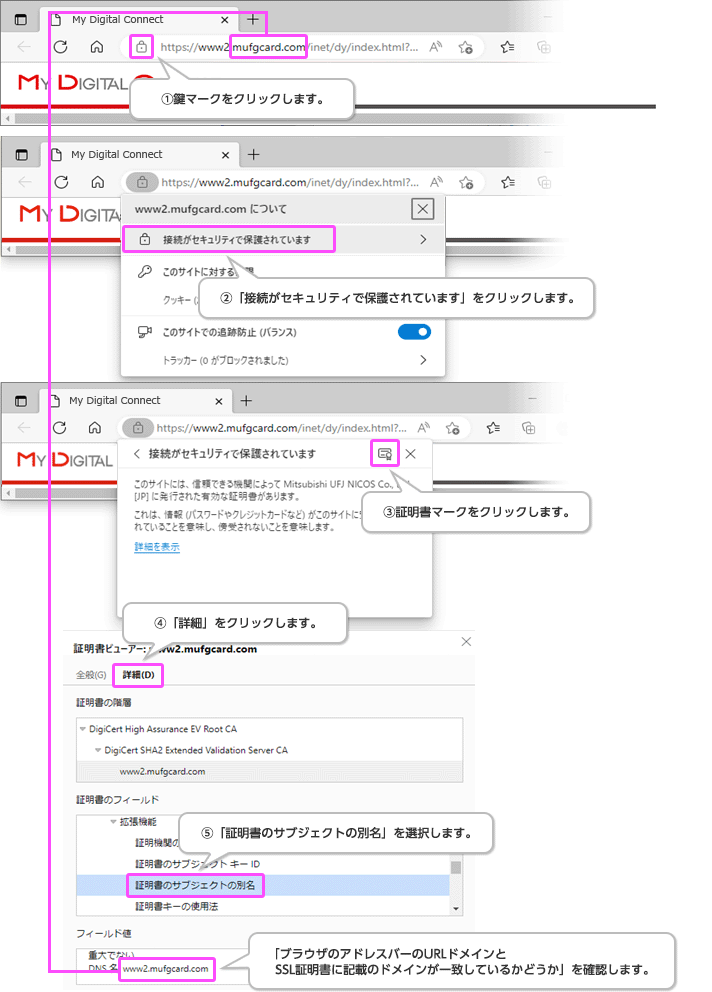Click the 証明書のフィールド list scrollbar
The image size is (712, 992).
pyautogui.click(x=456, y=865)
